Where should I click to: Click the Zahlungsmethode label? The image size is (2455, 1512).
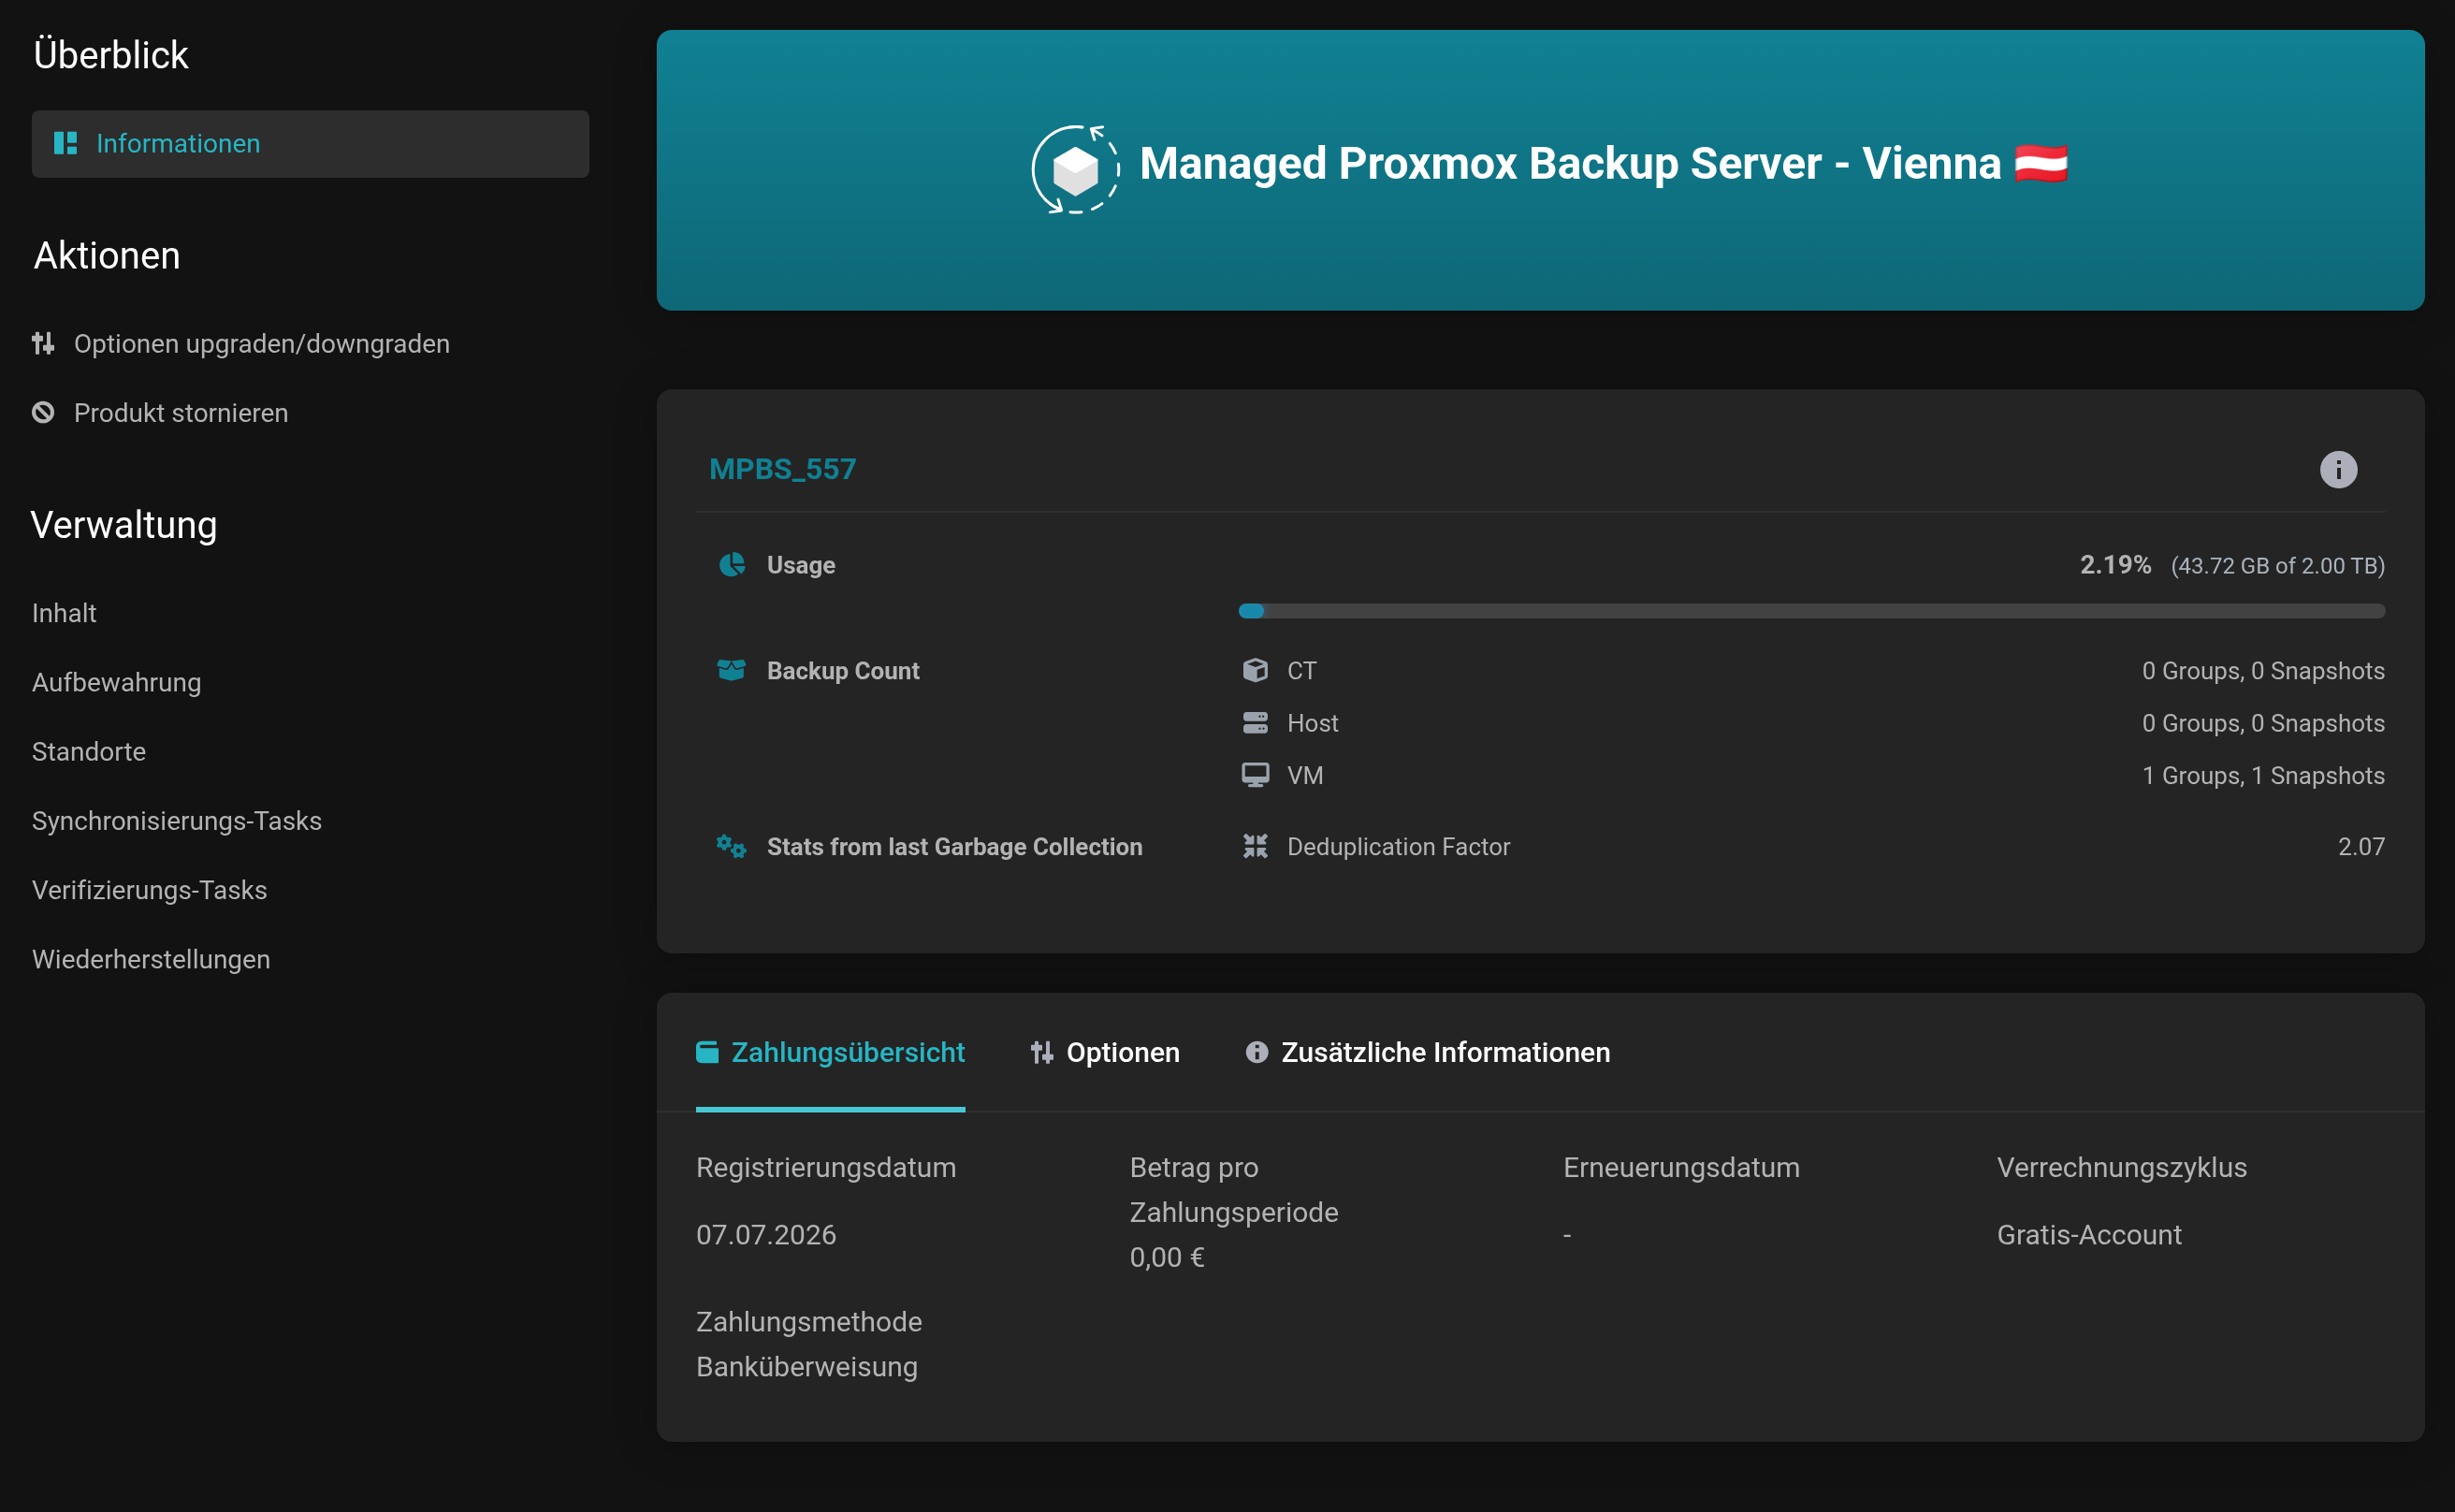click(x=809, y=1322)
